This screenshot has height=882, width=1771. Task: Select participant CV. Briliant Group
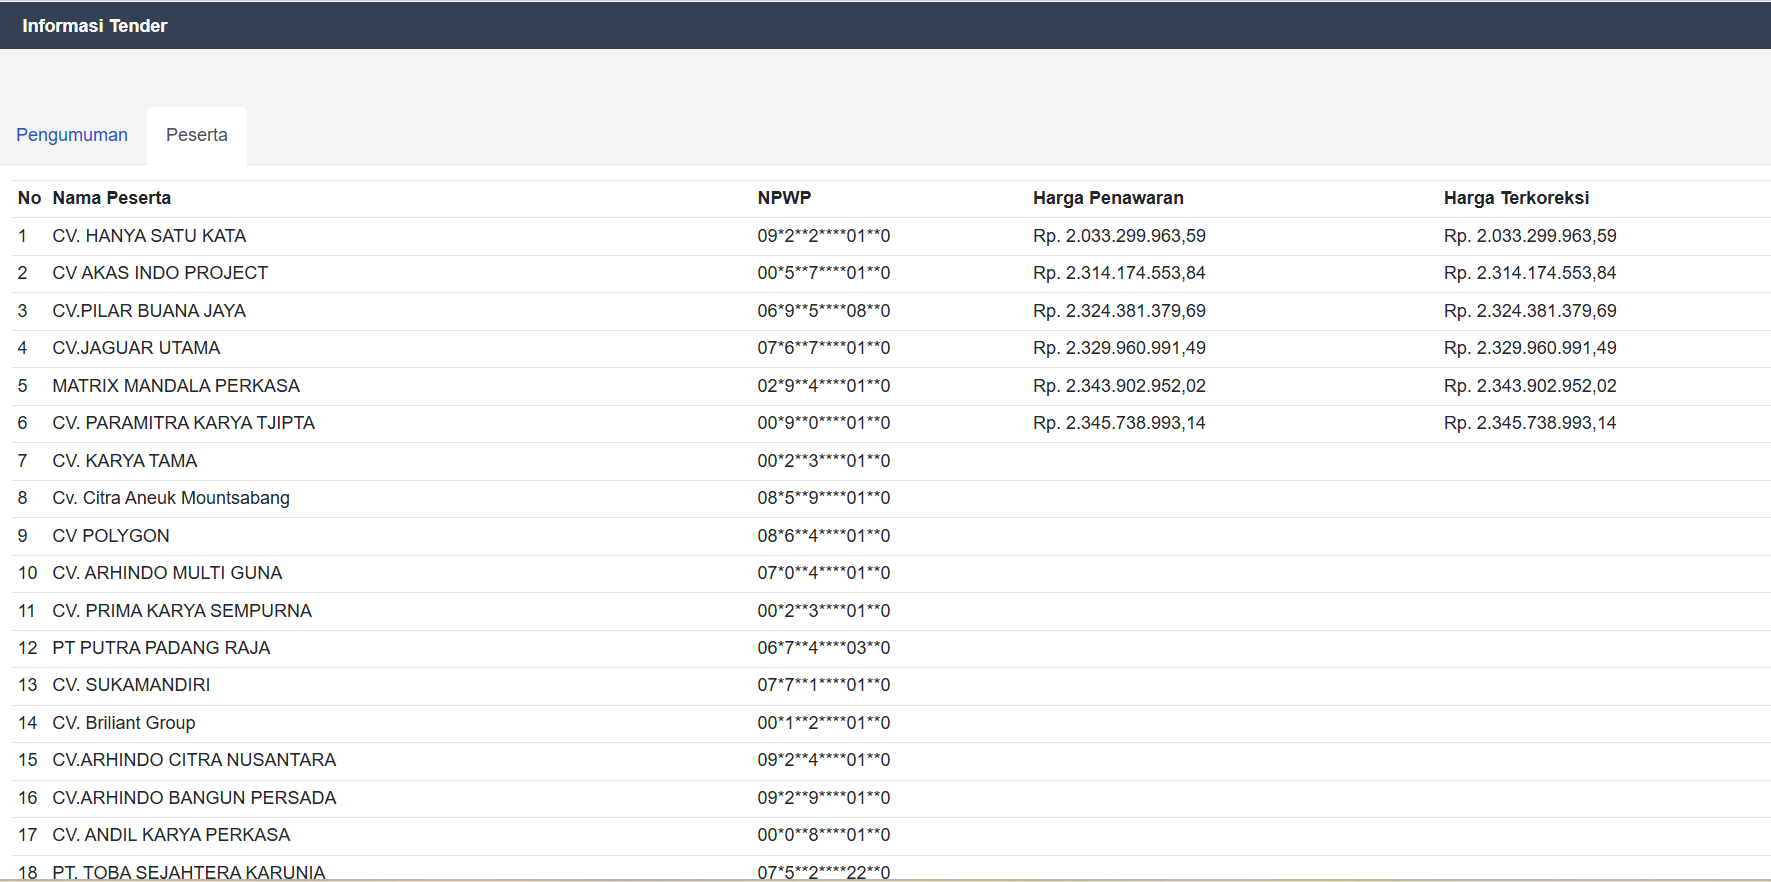[x=124, y=723]
